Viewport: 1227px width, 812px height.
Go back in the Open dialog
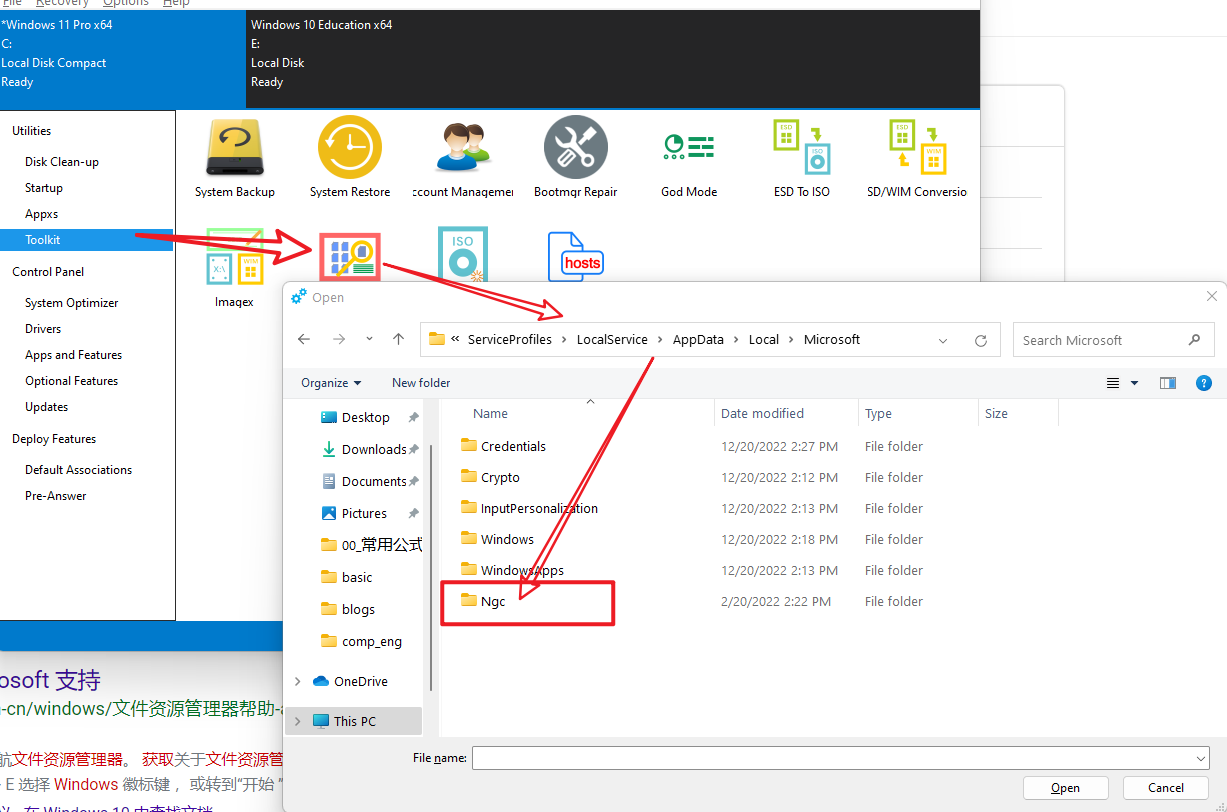click(x=304, y=339)
